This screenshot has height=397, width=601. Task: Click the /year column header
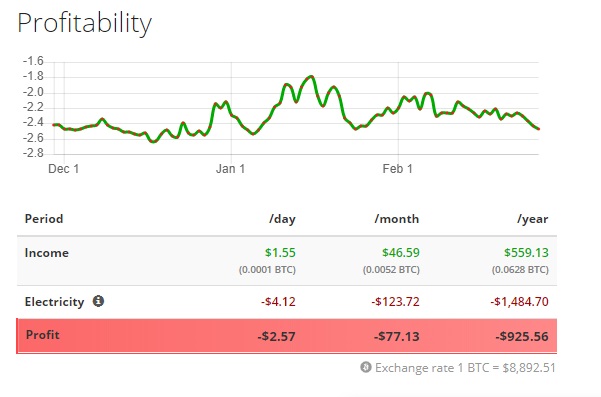click(x=532, y=219)
